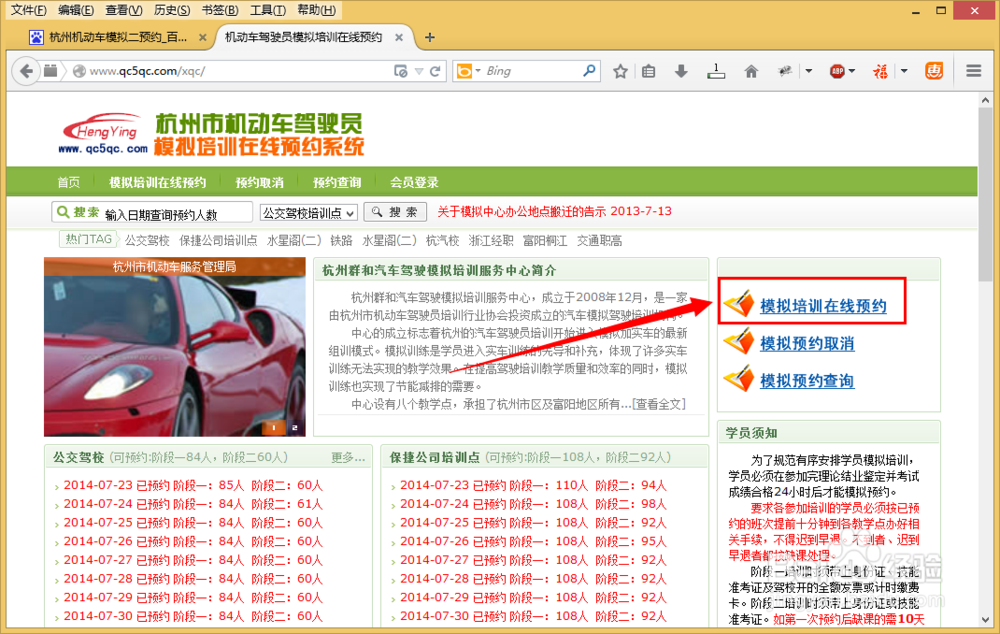
Task: Click the bird-like extension icon
Action: (785, 71)
